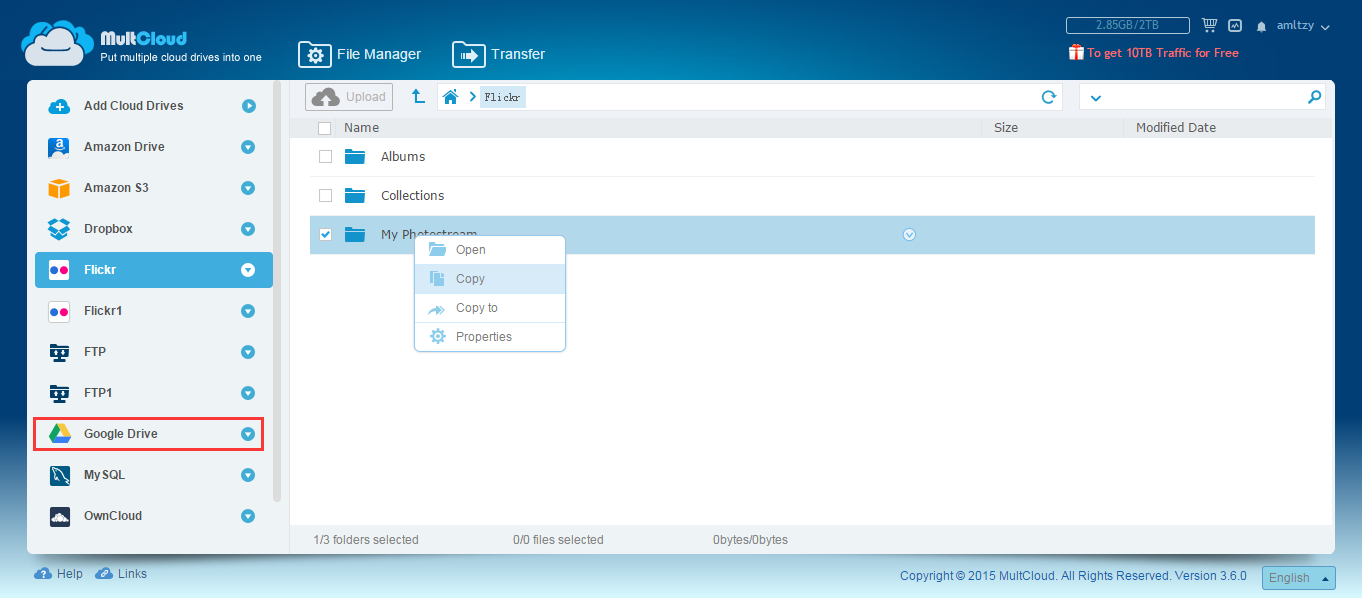
Task: Toggle the select-all checkbox in header
Action: coord(324,128)
